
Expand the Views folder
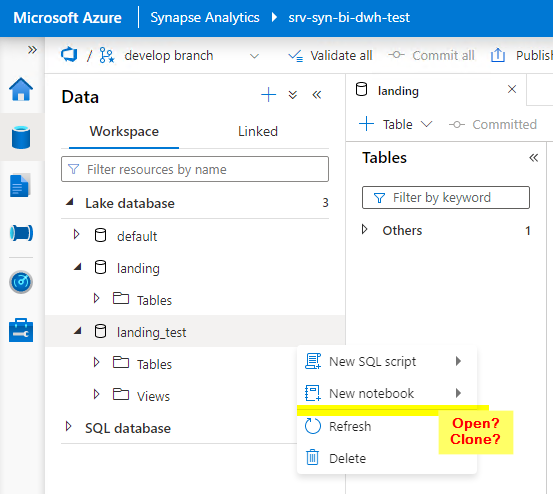pos(96,394)
